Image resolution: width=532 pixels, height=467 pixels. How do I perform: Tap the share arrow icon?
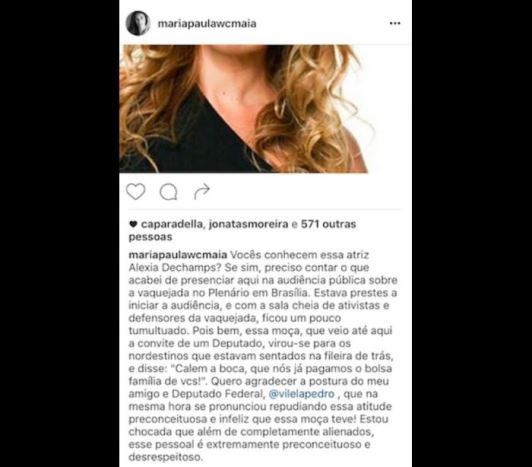pyautogui.click(x=202, y=192)
